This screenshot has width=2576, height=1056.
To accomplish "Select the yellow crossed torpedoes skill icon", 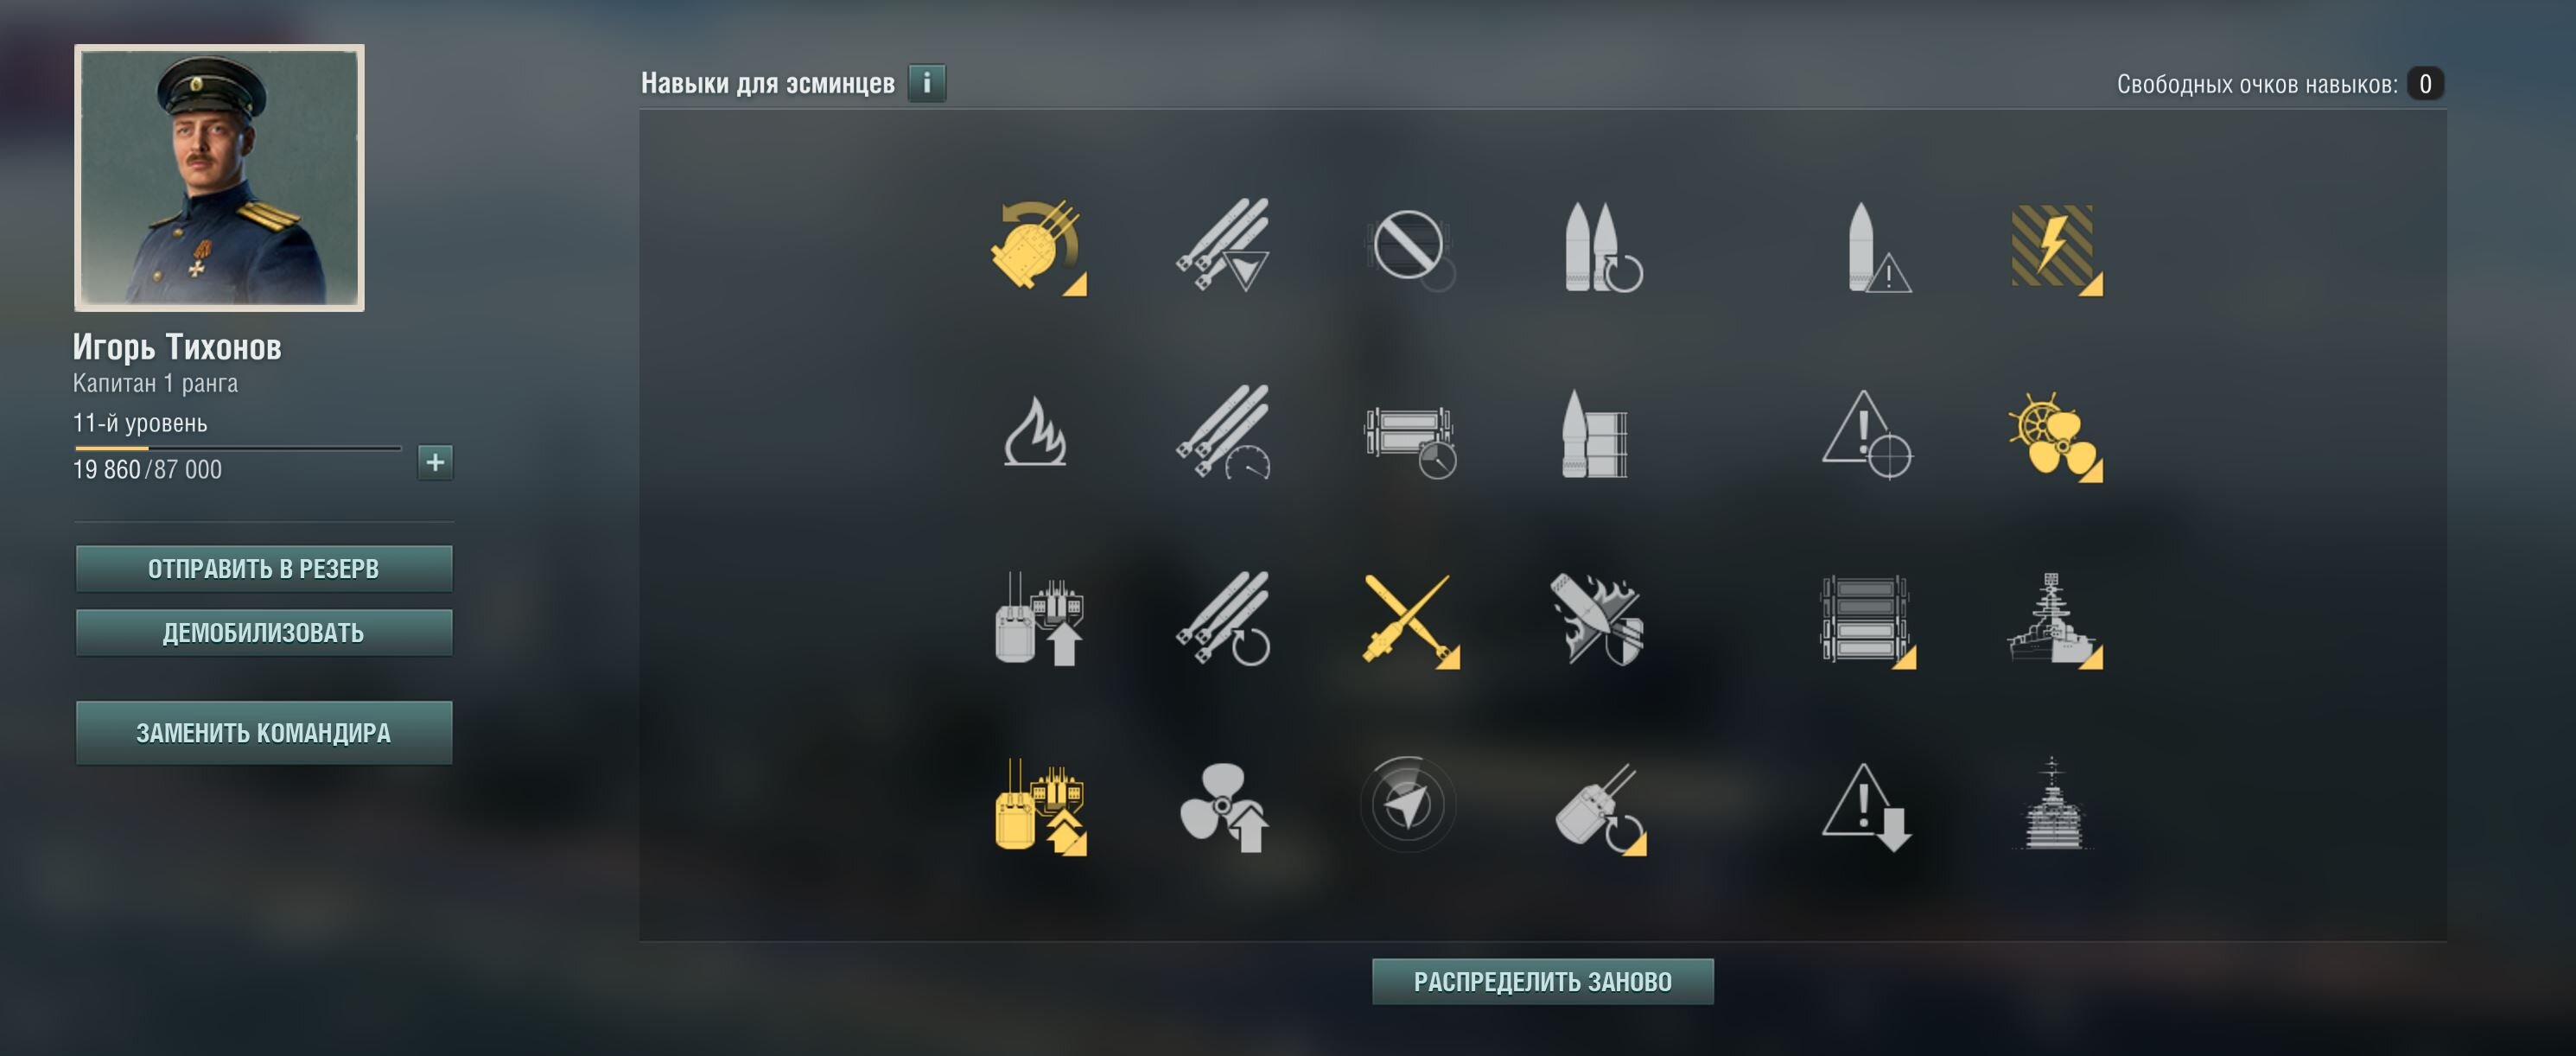I will [x=1410, y=620].
